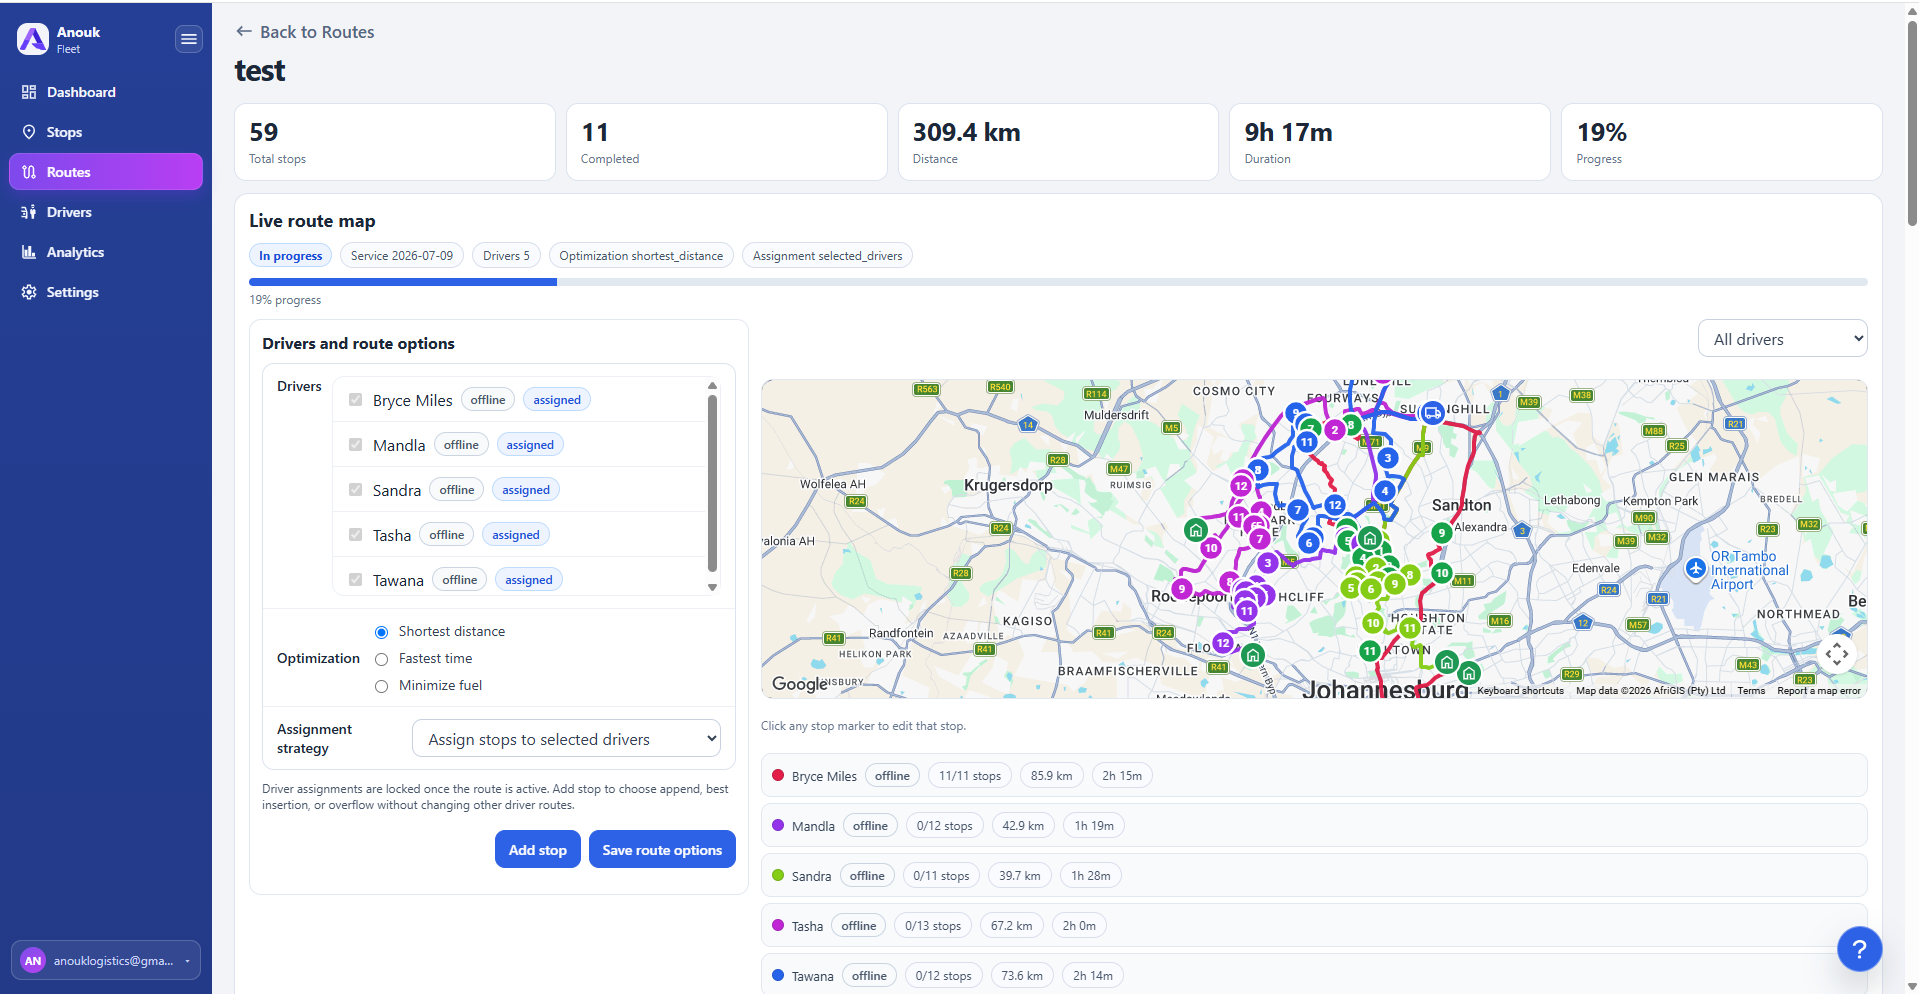1919x994 pixels.
Task: Toggle the Mandla driver checkbox
Action: (355, 445)
